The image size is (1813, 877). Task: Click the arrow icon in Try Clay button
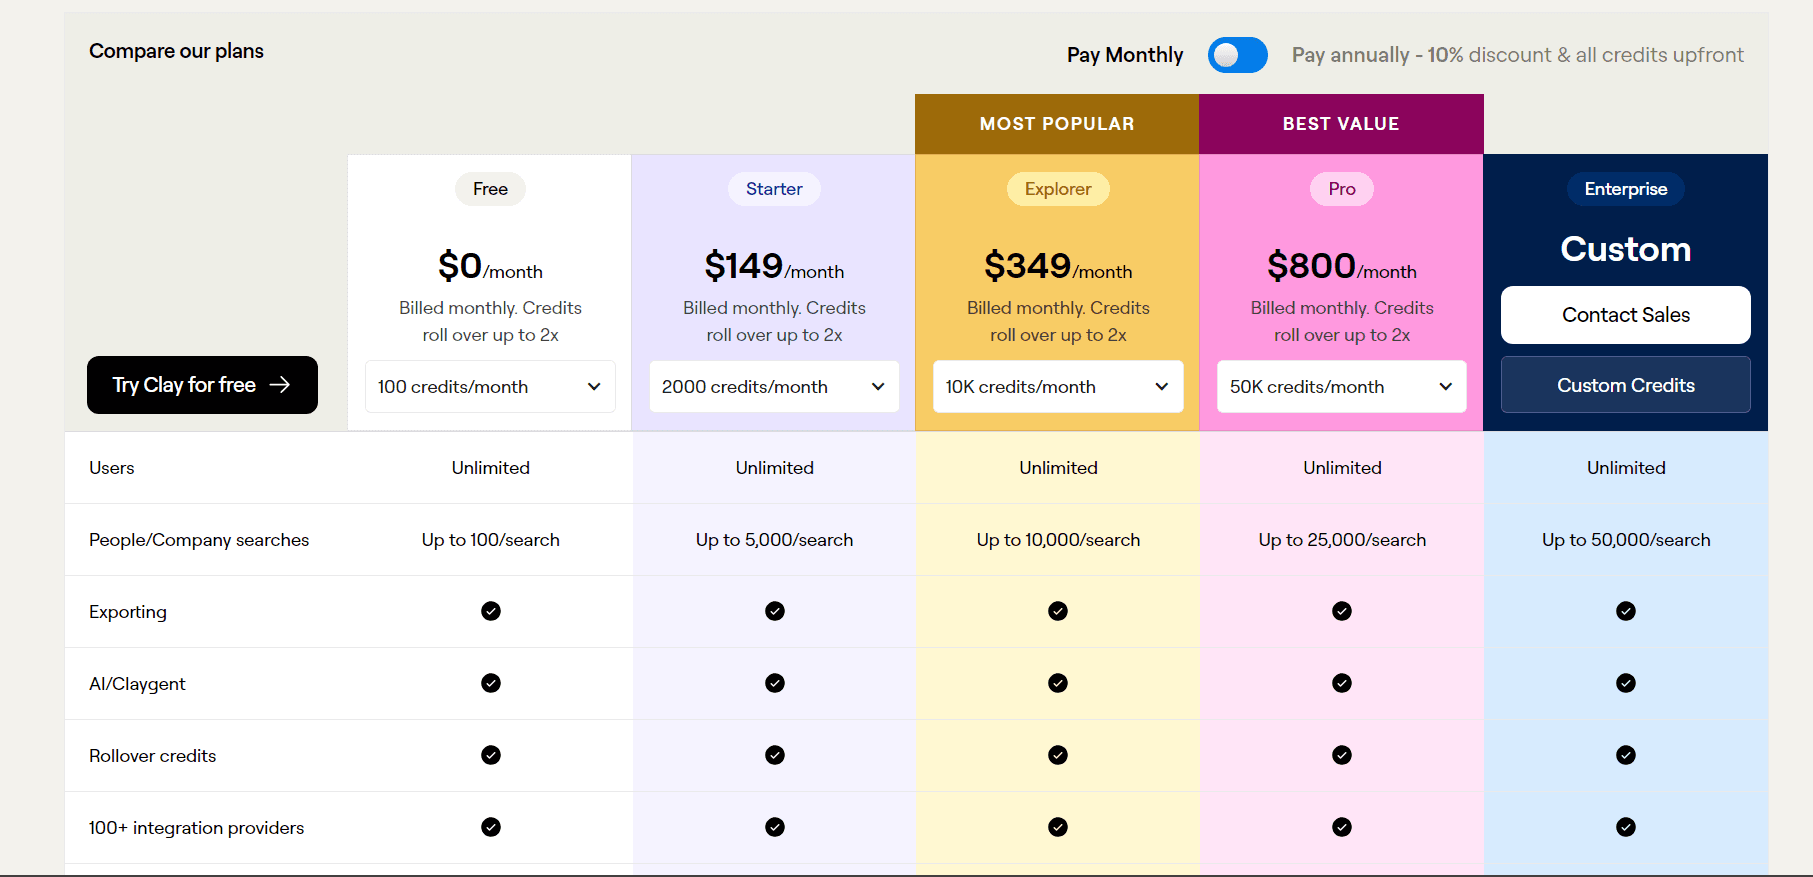(280, 385)
